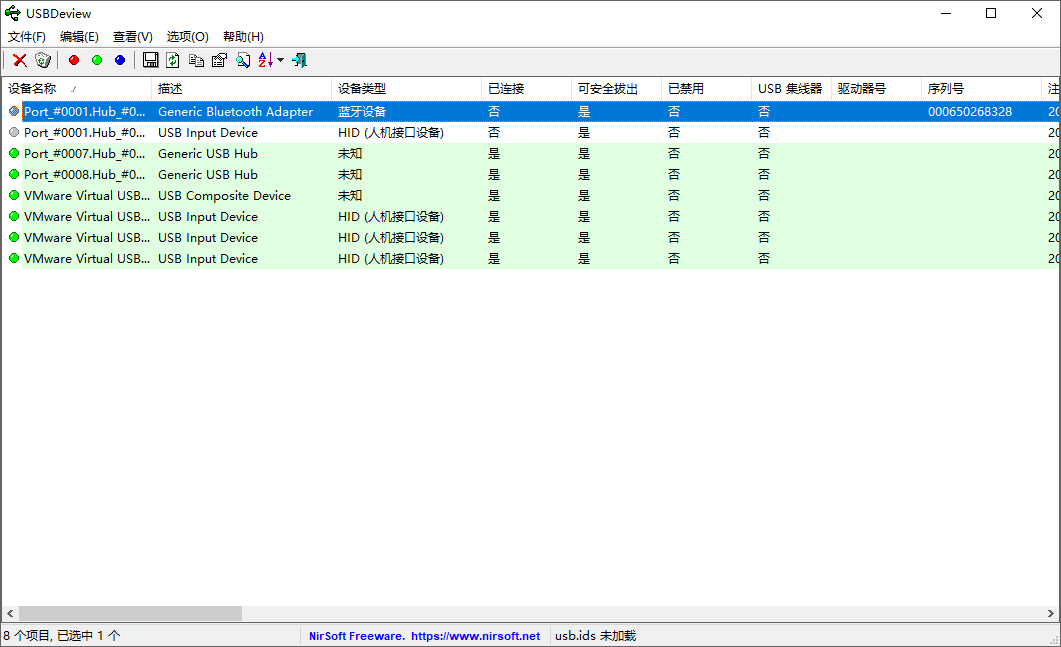Click the horizontal scrollbar thumb
Viewport: 1061px width, 647px height.
pos(130,613)
